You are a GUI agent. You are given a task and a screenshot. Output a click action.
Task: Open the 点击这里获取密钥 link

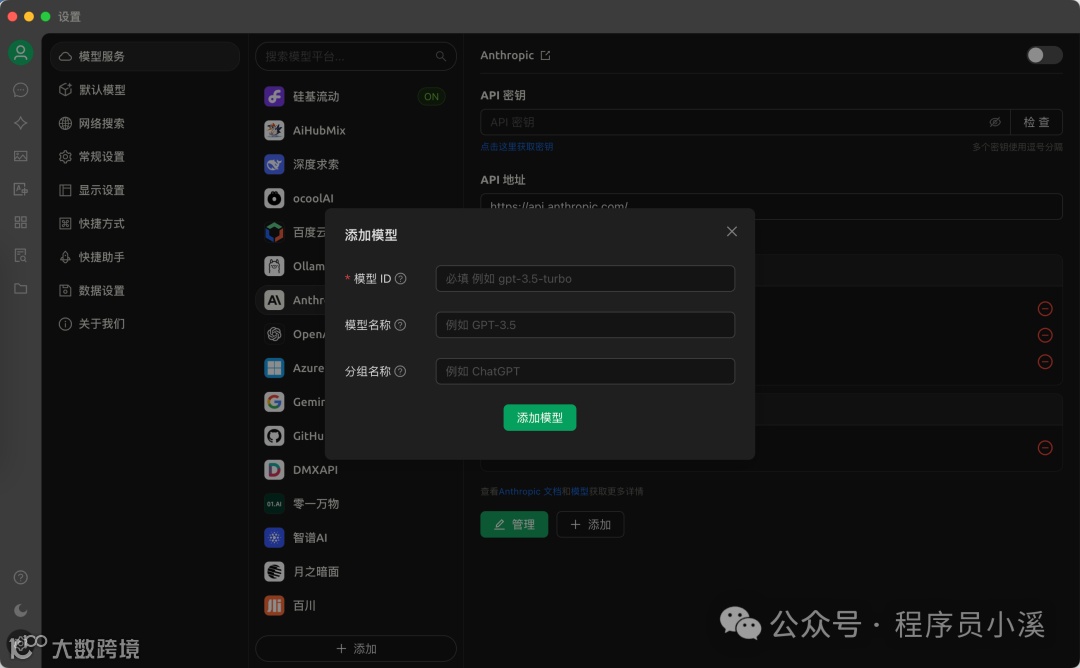click(517, 147)
